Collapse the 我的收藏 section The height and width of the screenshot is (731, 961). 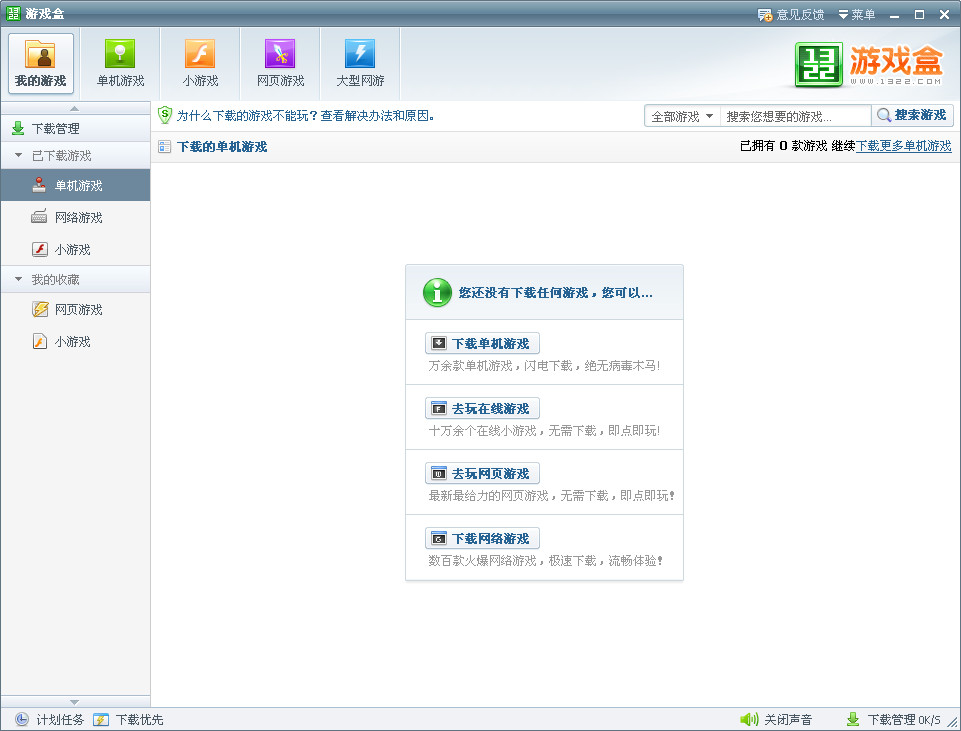coord(18,279)
